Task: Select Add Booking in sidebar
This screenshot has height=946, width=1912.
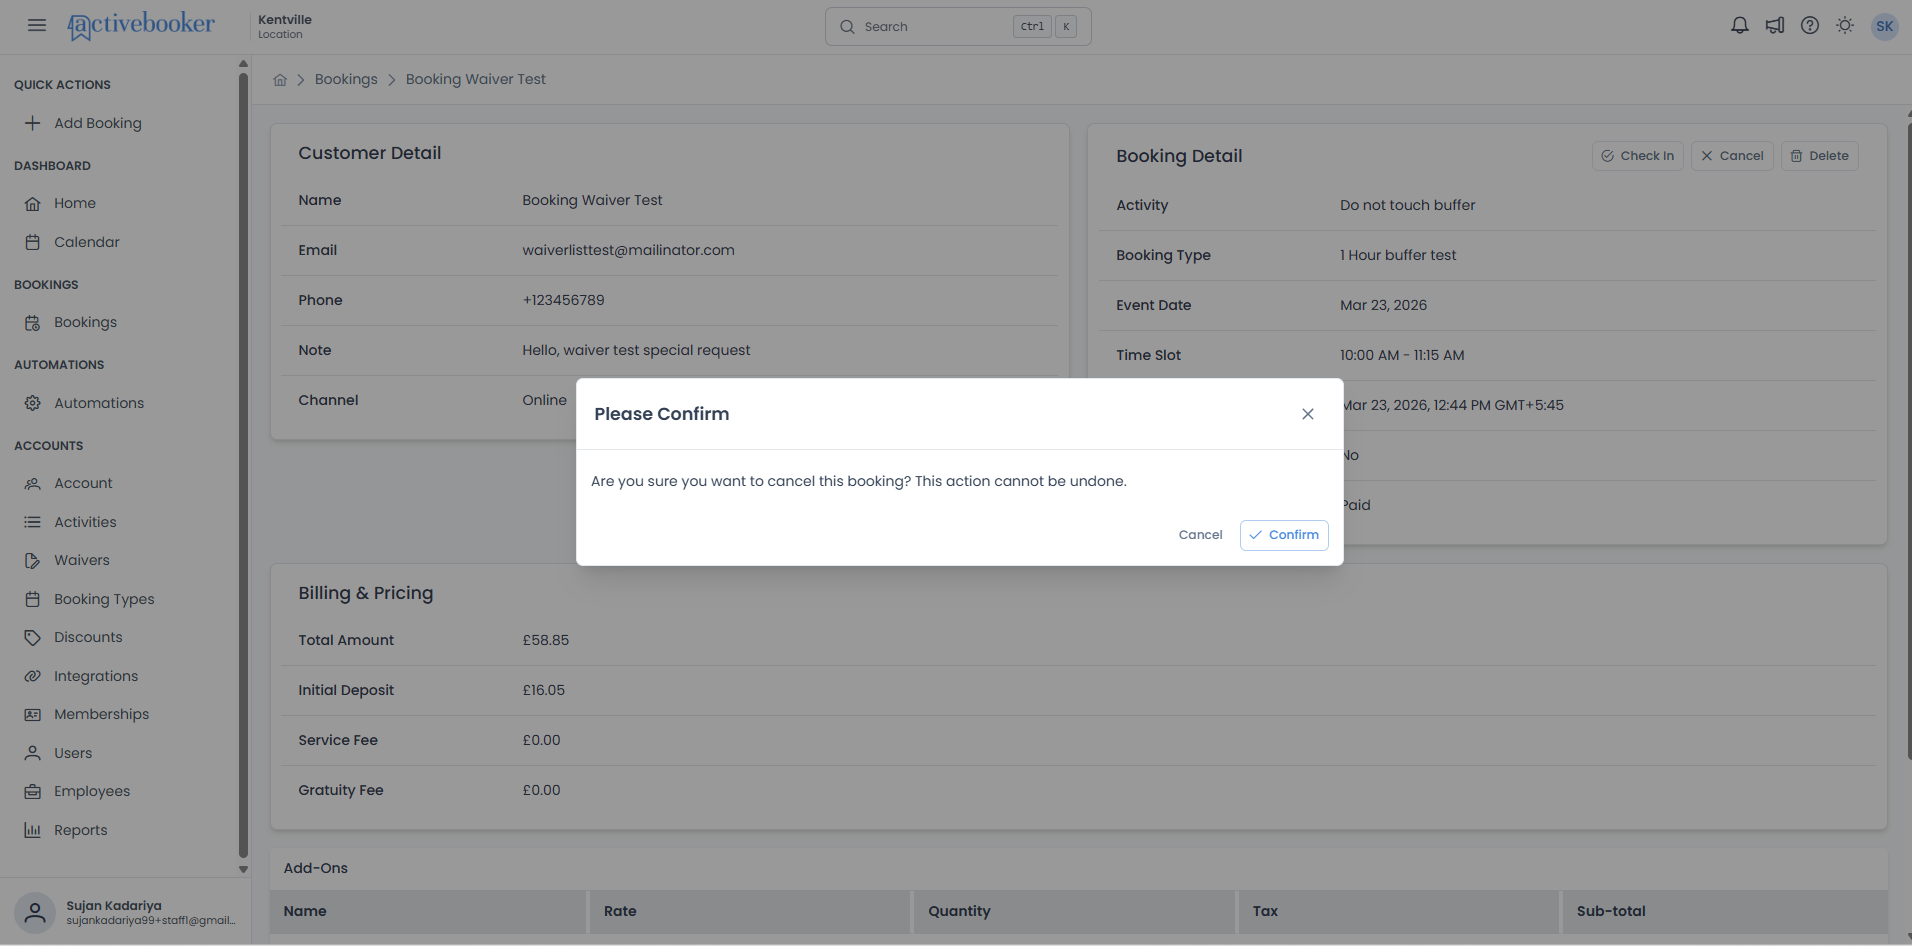Action: 98,123
